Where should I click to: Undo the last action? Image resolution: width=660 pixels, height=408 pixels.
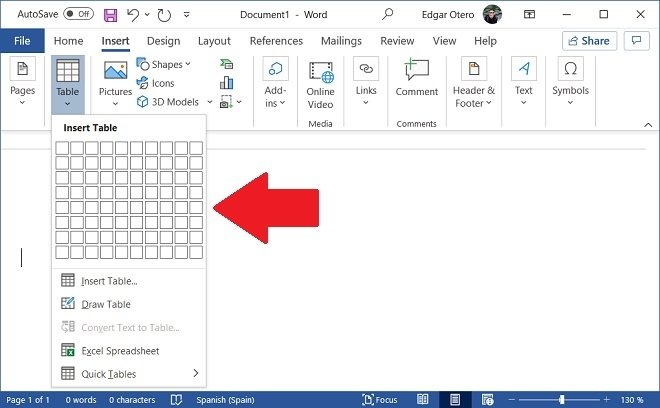point(133,15)
